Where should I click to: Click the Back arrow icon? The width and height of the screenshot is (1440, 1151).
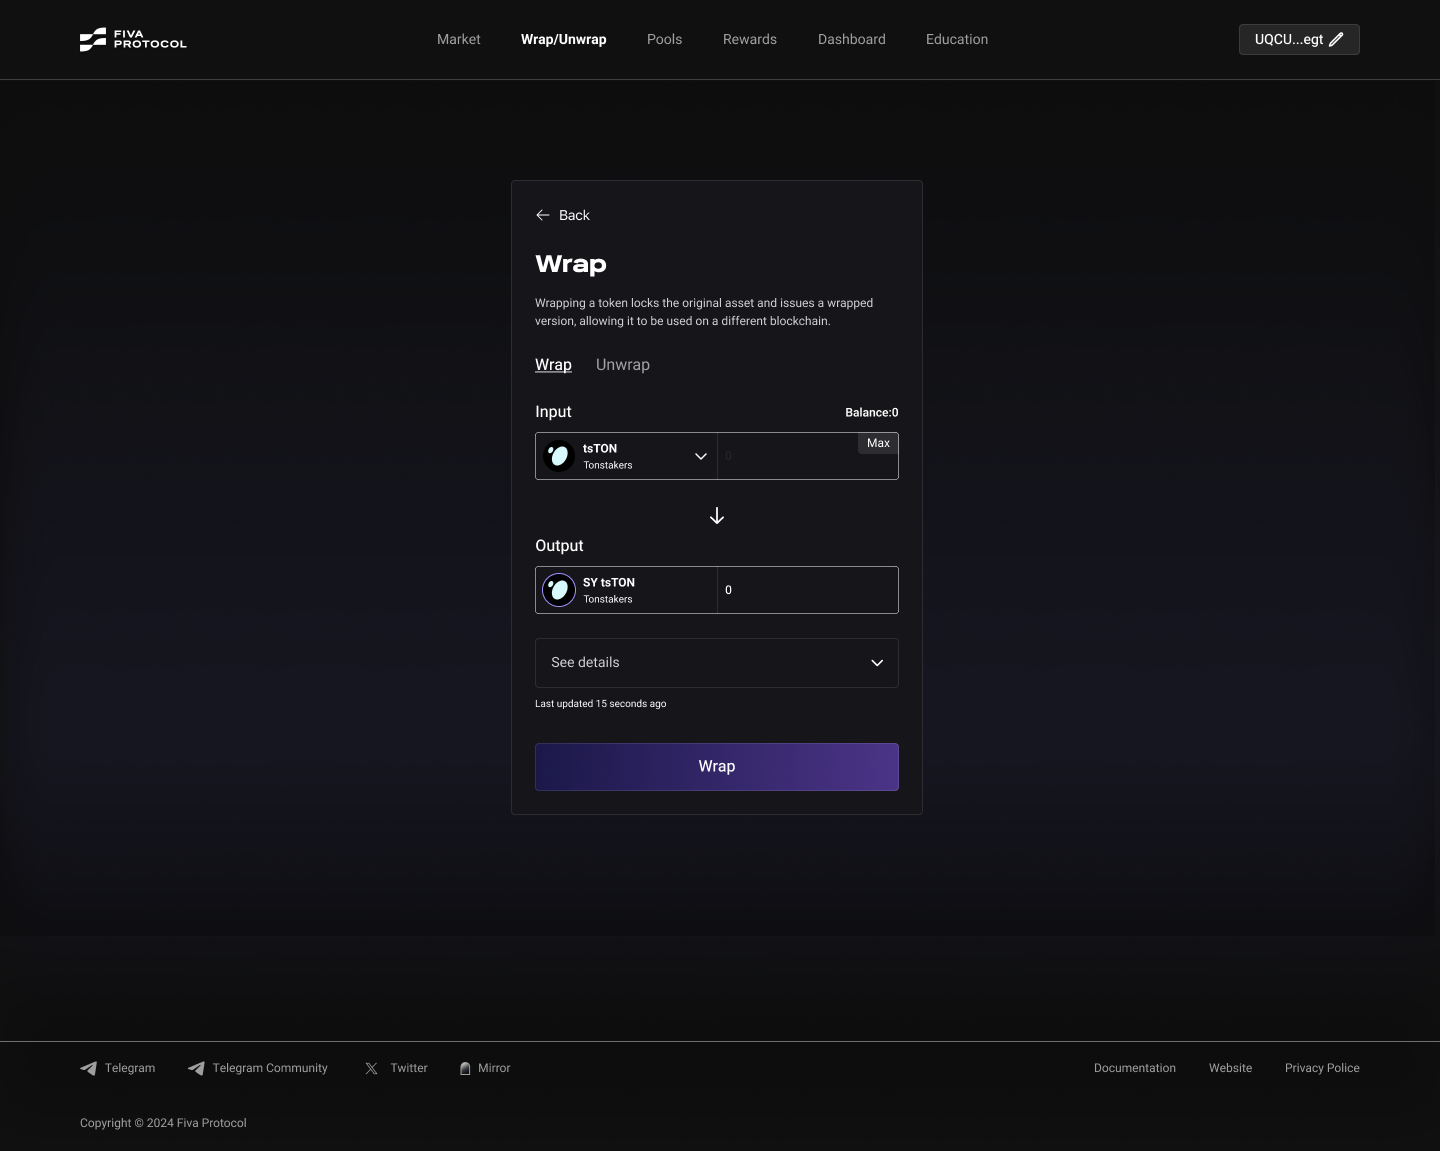[543, 215]
